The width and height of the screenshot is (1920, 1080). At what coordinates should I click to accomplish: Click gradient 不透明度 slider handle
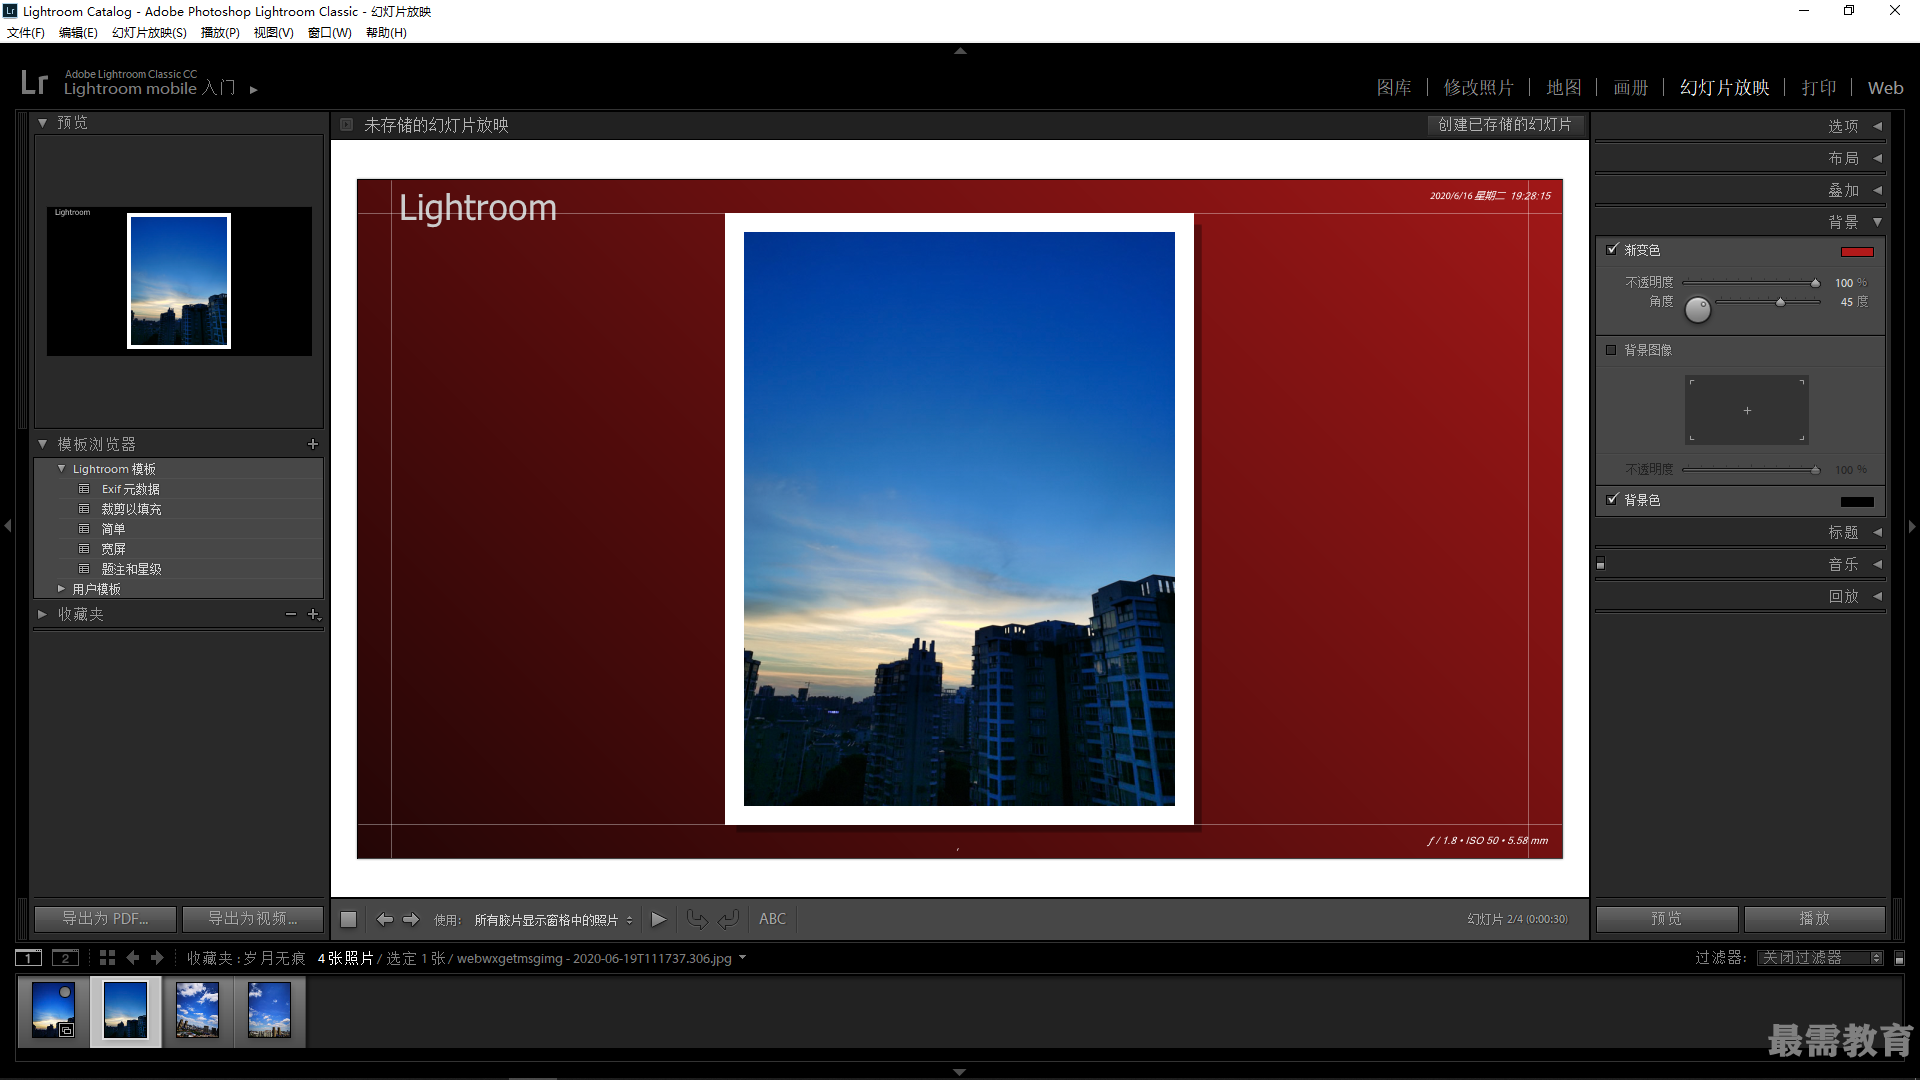1815,283
